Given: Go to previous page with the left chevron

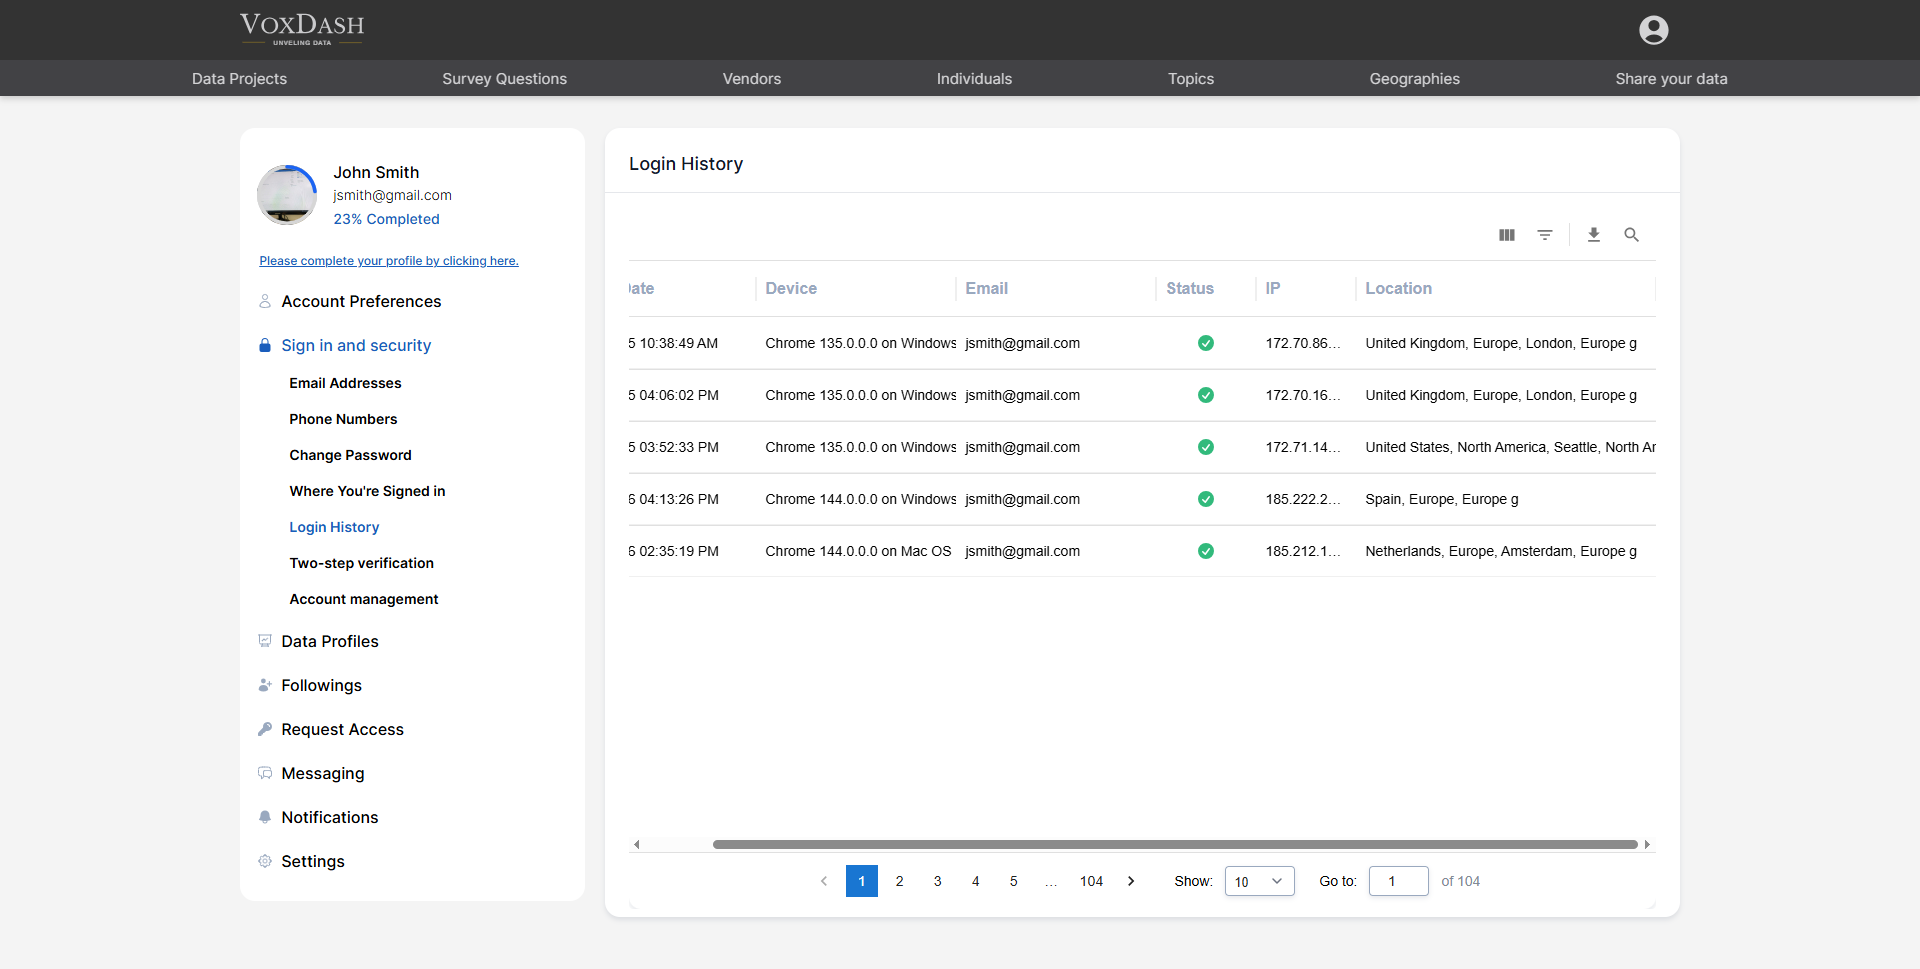Looking at the screenshot, I should (x=824, y=881).
